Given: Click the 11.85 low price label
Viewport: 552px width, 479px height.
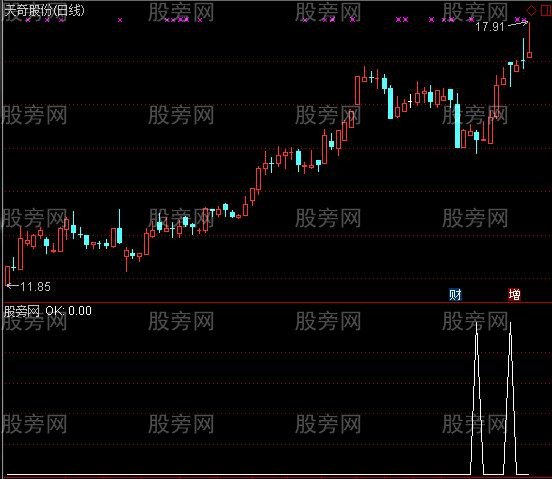Looking at the screenshot, I should 35,287.
